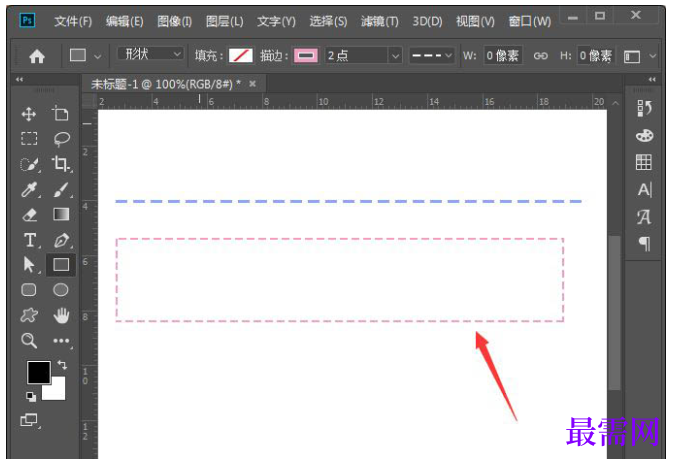Open the 图像(I) menu
The image size is (678, 463).
tap(174, 21)
